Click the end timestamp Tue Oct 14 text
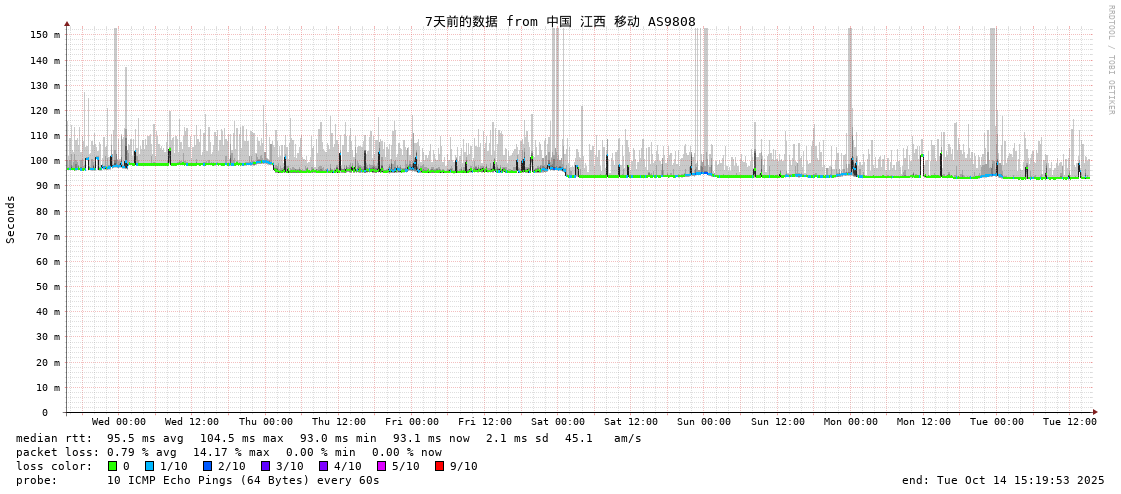The height and width of the screenshot is (494, 1121). (1003, 480)
